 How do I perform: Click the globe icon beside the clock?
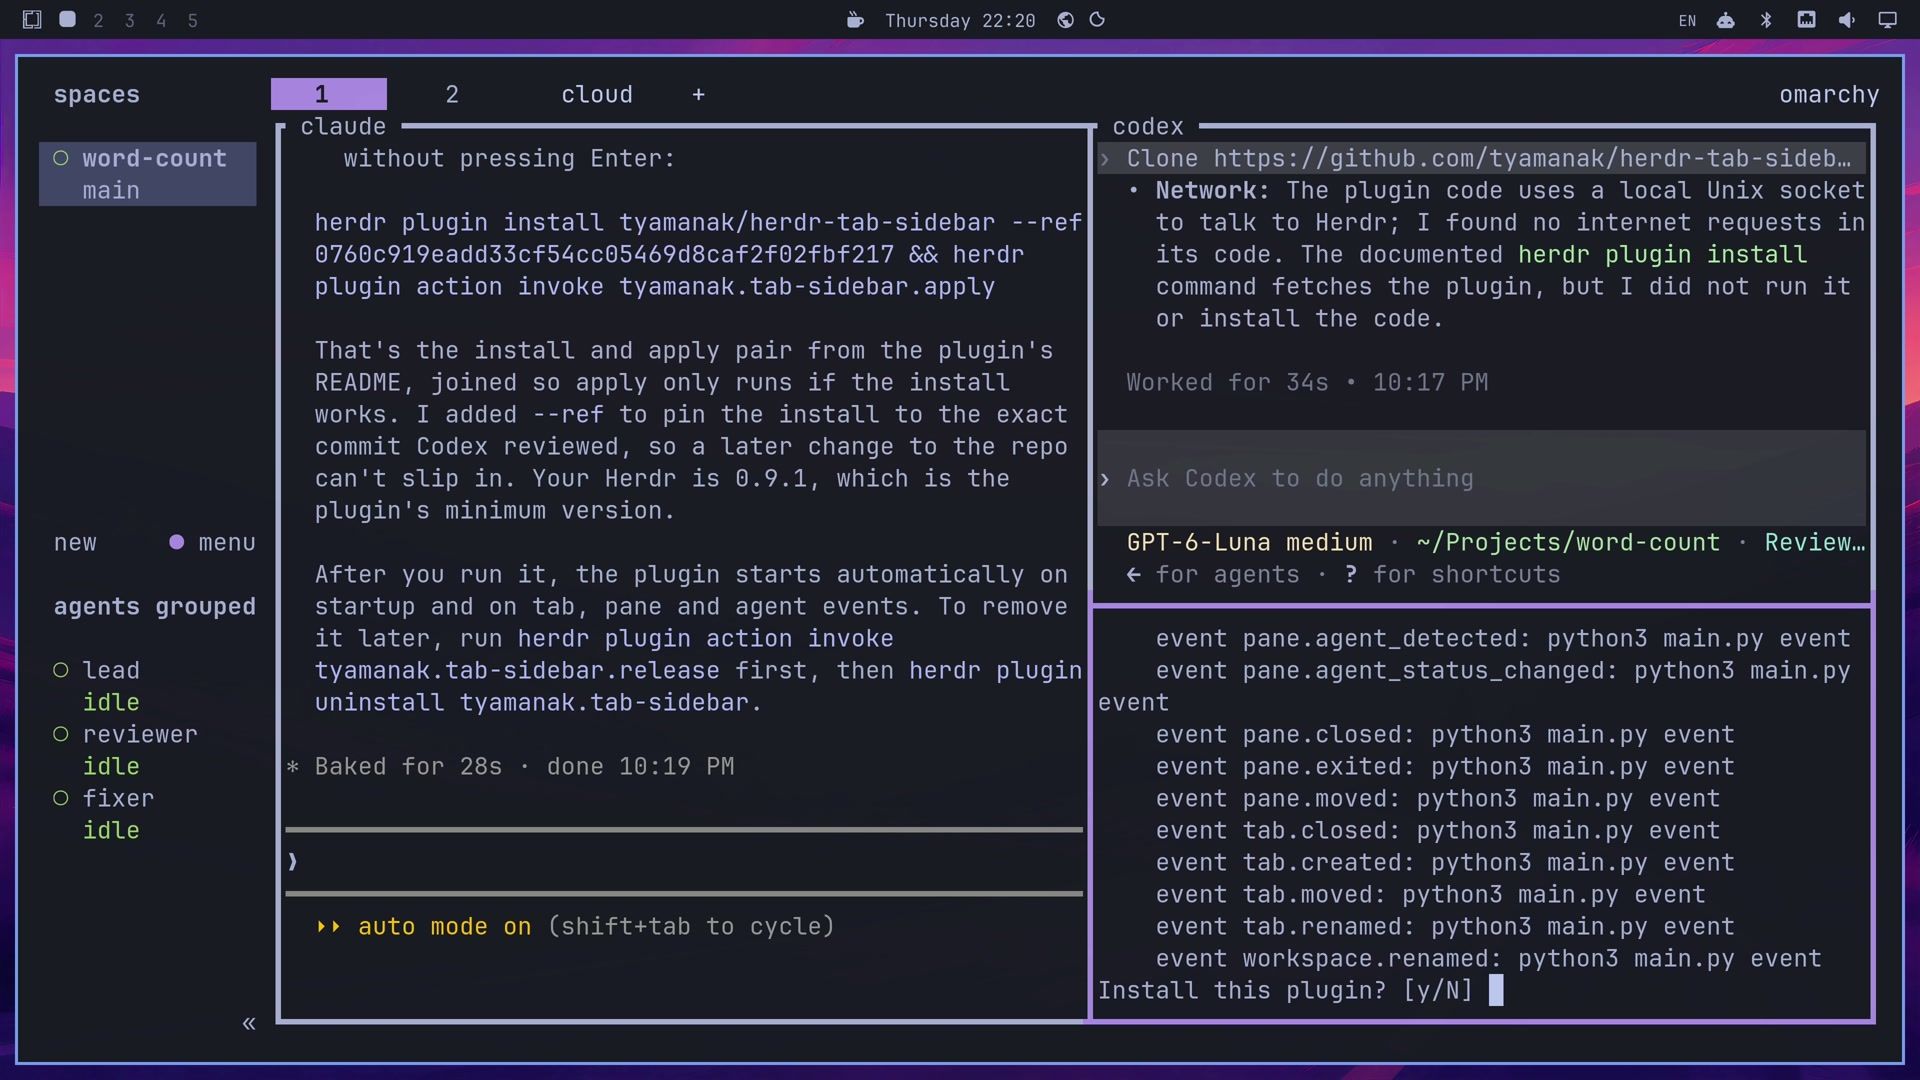(x=1066, y=20)
